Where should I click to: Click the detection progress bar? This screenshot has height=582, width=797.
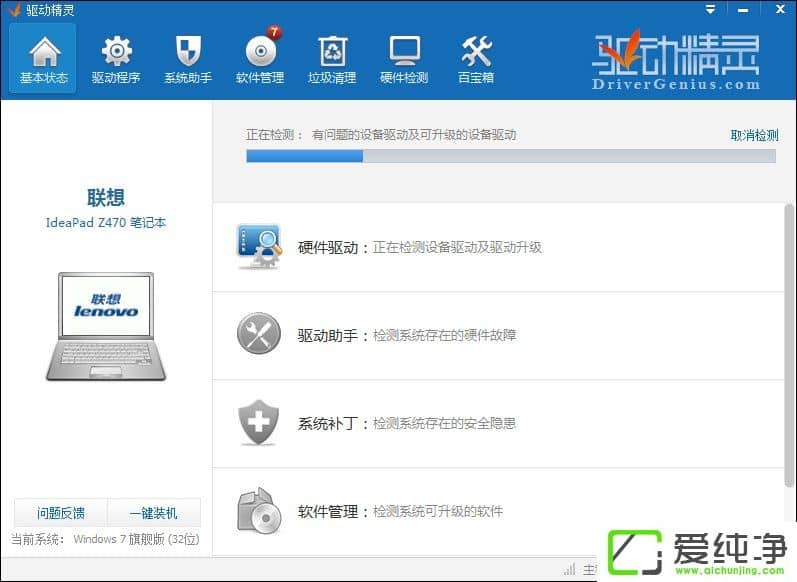[x=510, y=156]
